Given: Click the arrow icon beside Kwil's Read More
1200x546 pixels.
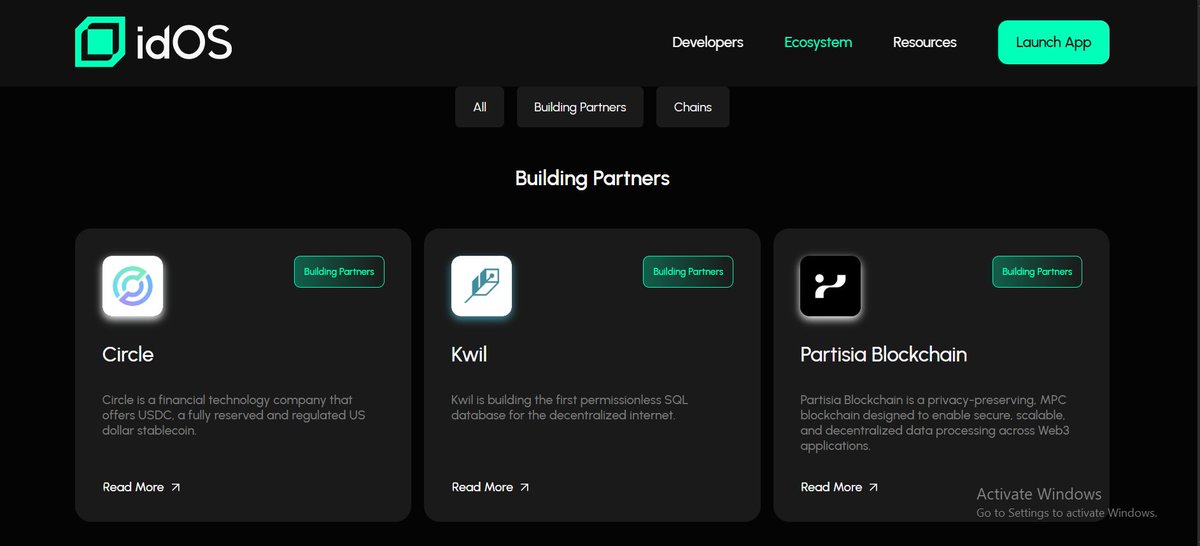Looking at the screenshot, I should coord(525,487).
